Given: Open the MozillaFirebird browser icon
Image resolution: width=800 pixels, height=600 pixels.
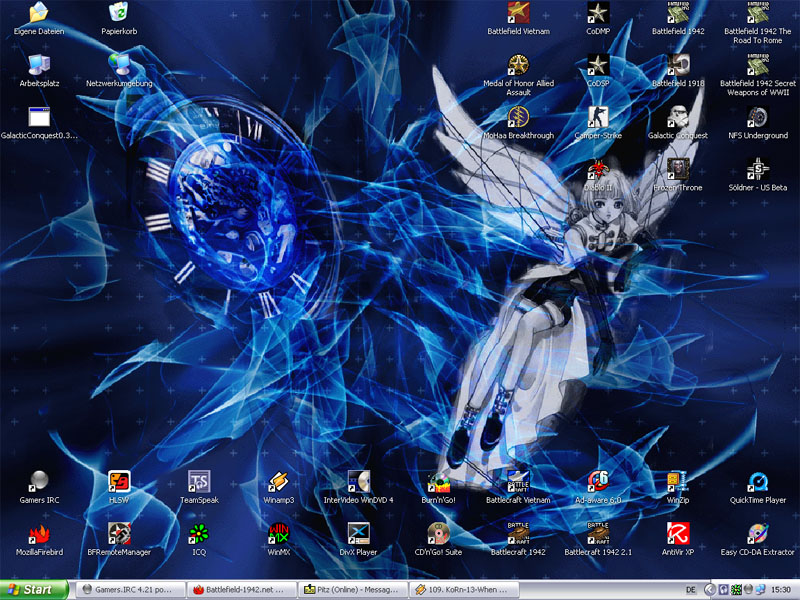Looking at the screenshot, I should click(x=39, y=534).
